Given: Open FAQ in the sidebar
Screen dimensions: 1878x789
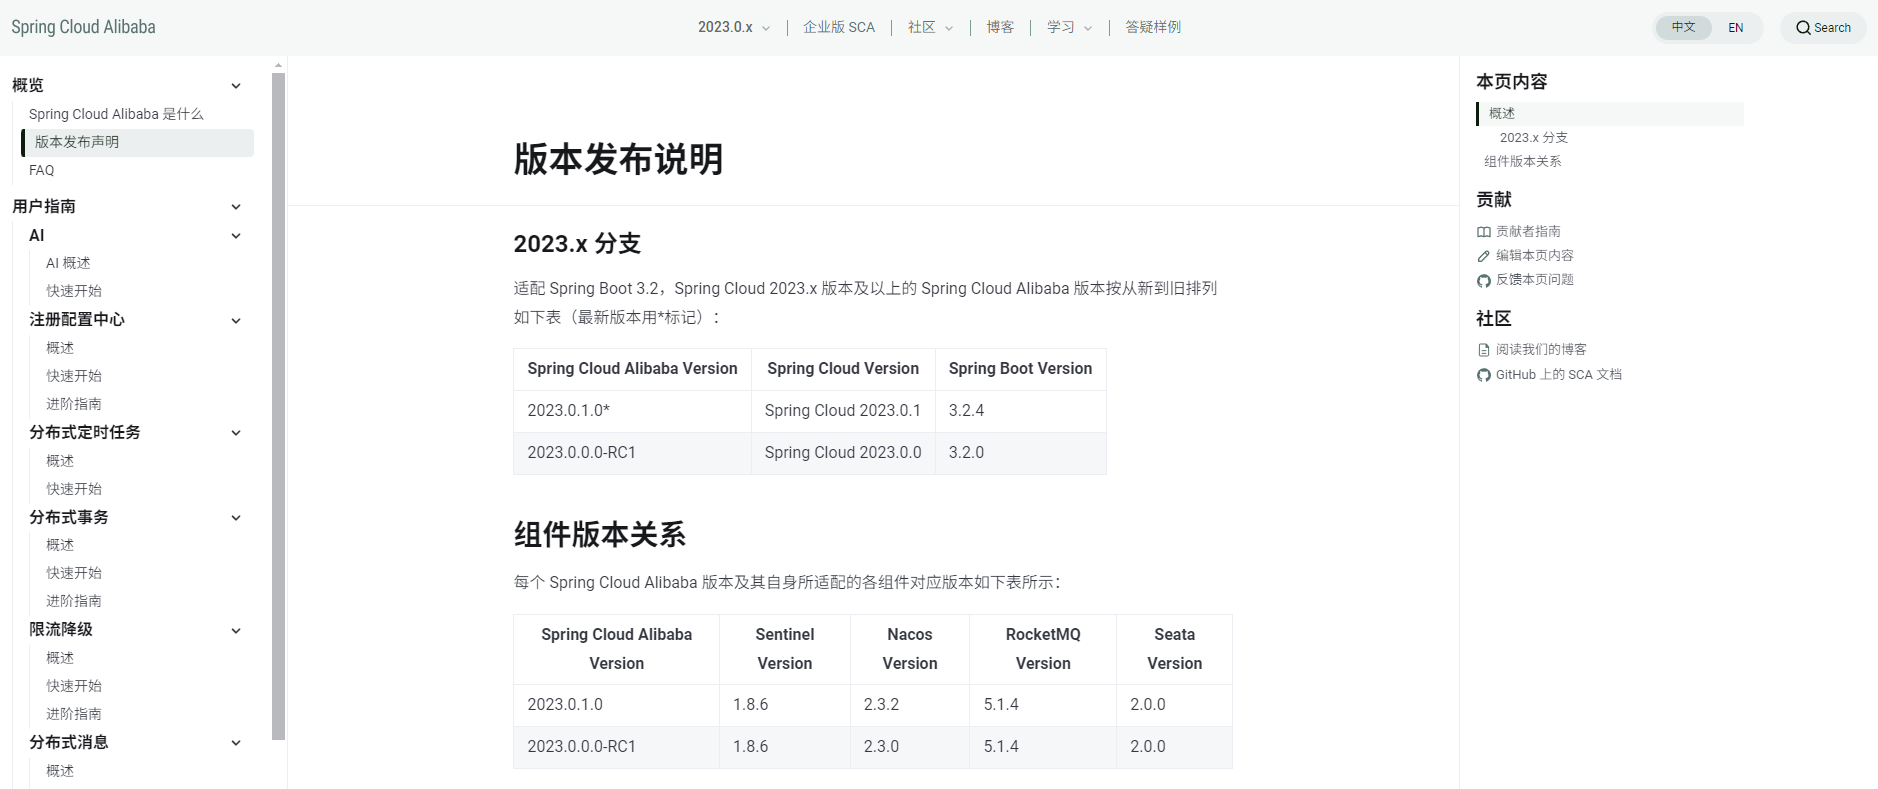Looking at the screenshot, I should pos(42,170).
